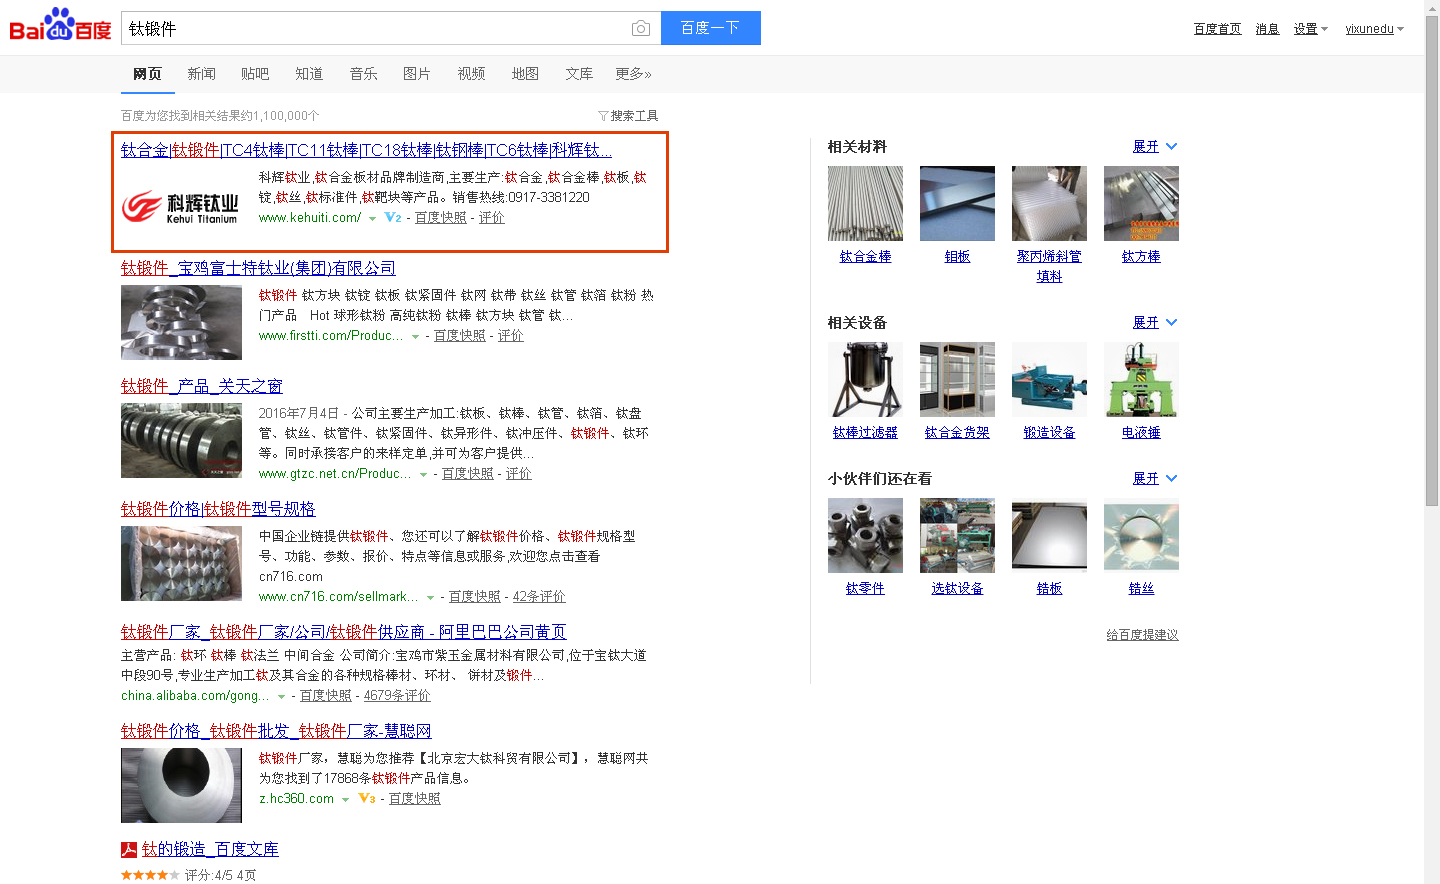Click the 42条评价 link
This screenshot has width=1440, height=884.
click(539, 597)
